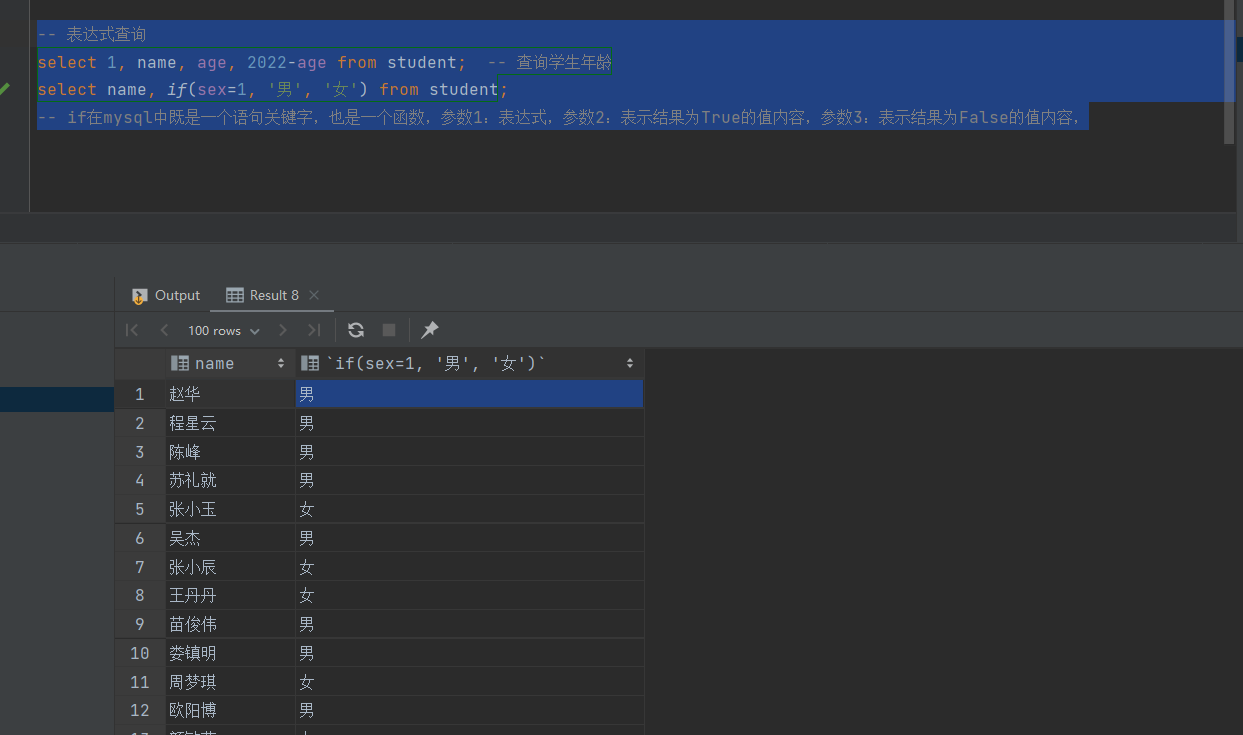This screenshot has height=735, width=1243.
Task: Go to first page of results
Action: tap(132, 330)
